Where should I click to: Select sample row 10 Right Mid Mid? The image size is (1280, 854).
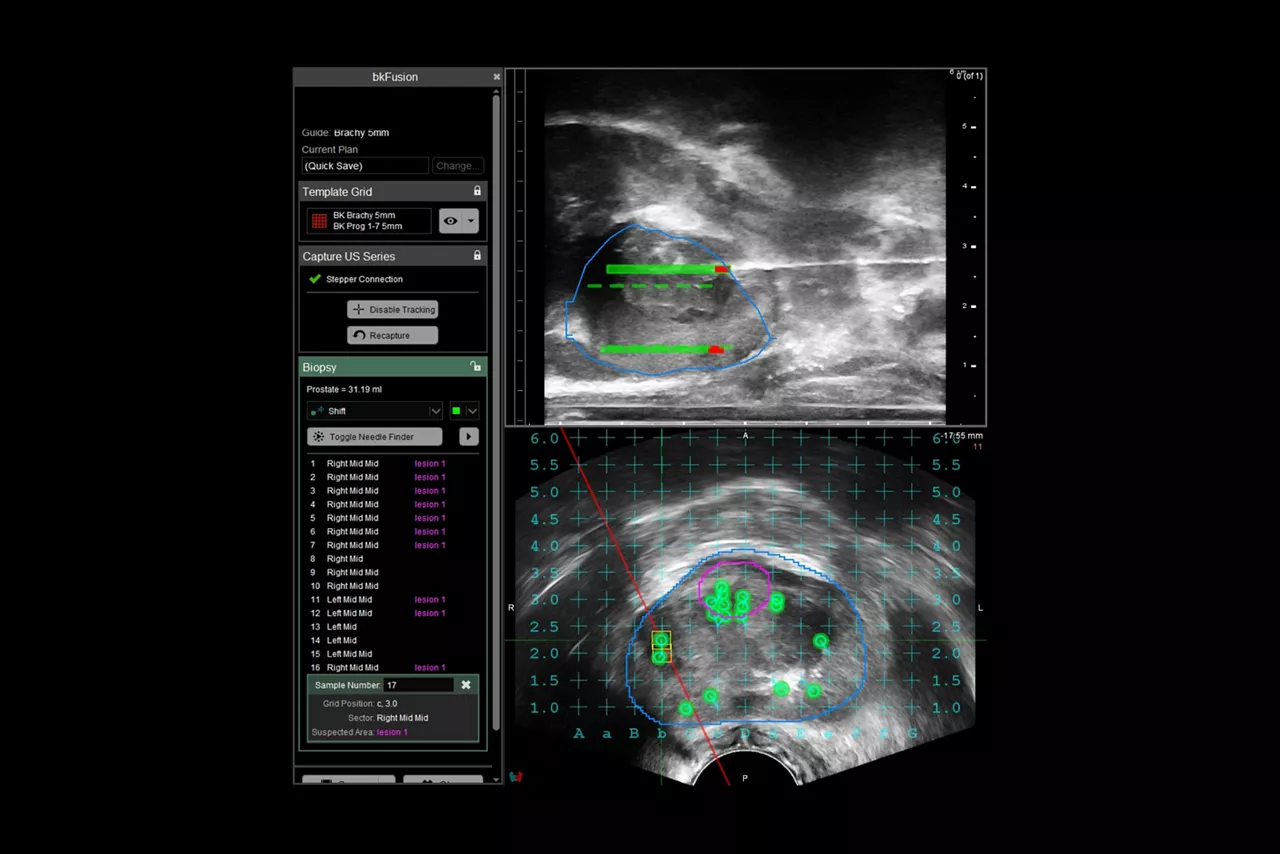pyautogui.click(x=392, y=586)
